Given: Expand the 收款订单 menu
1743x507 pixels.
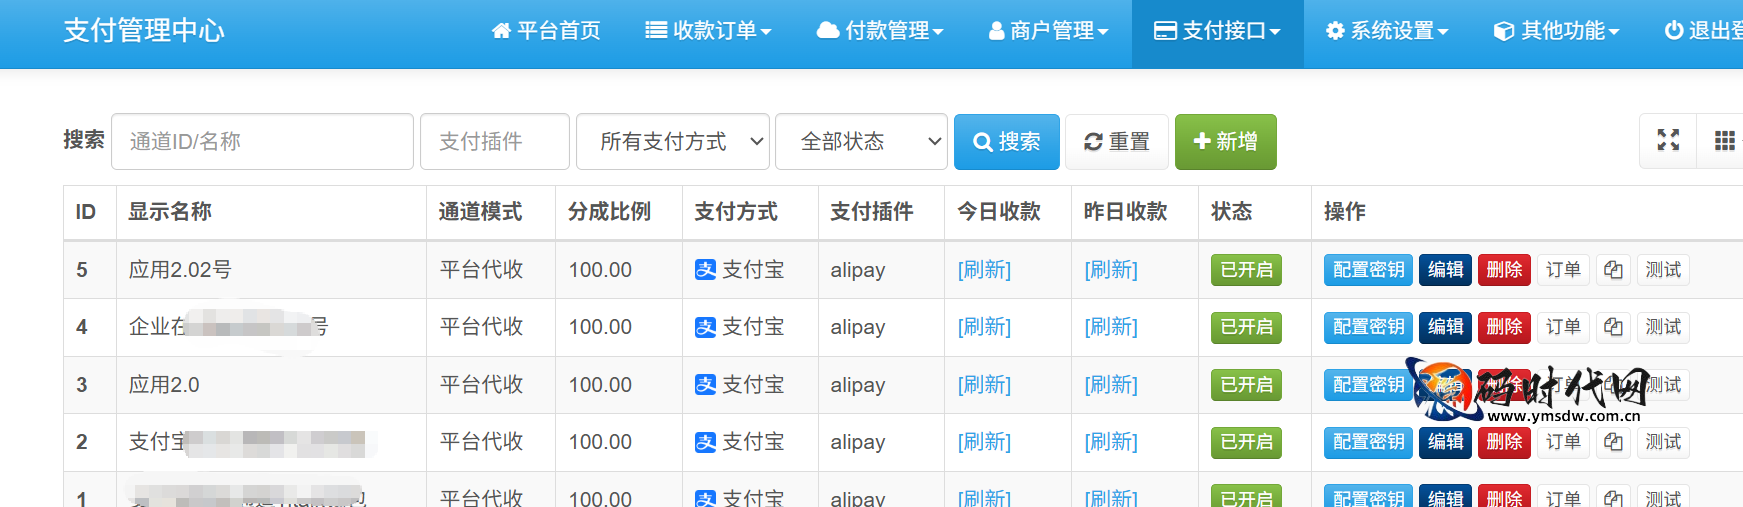Looking at the screenshot, I should [x=708, y=31].
